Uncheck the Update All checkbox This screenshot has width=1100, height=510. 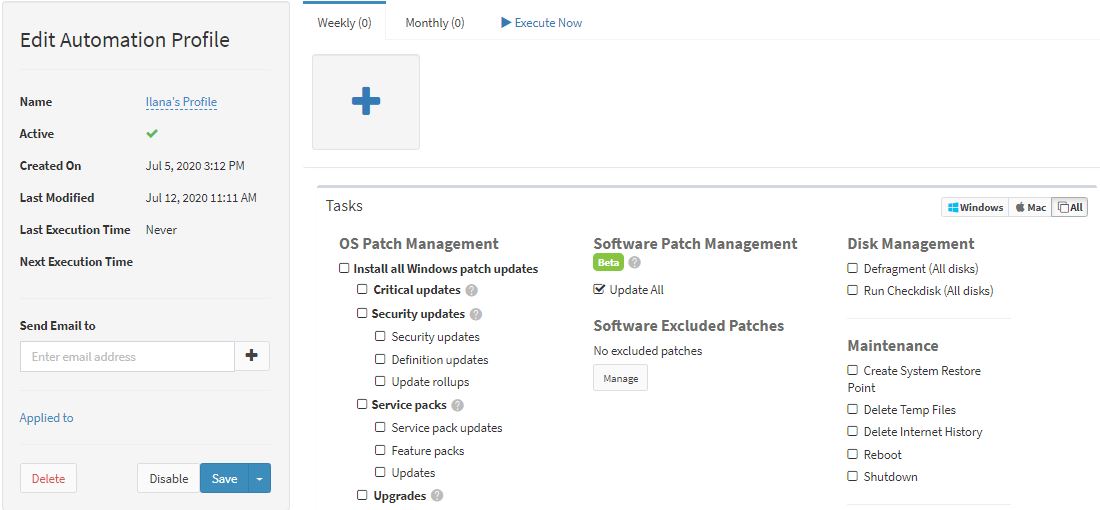598,289
